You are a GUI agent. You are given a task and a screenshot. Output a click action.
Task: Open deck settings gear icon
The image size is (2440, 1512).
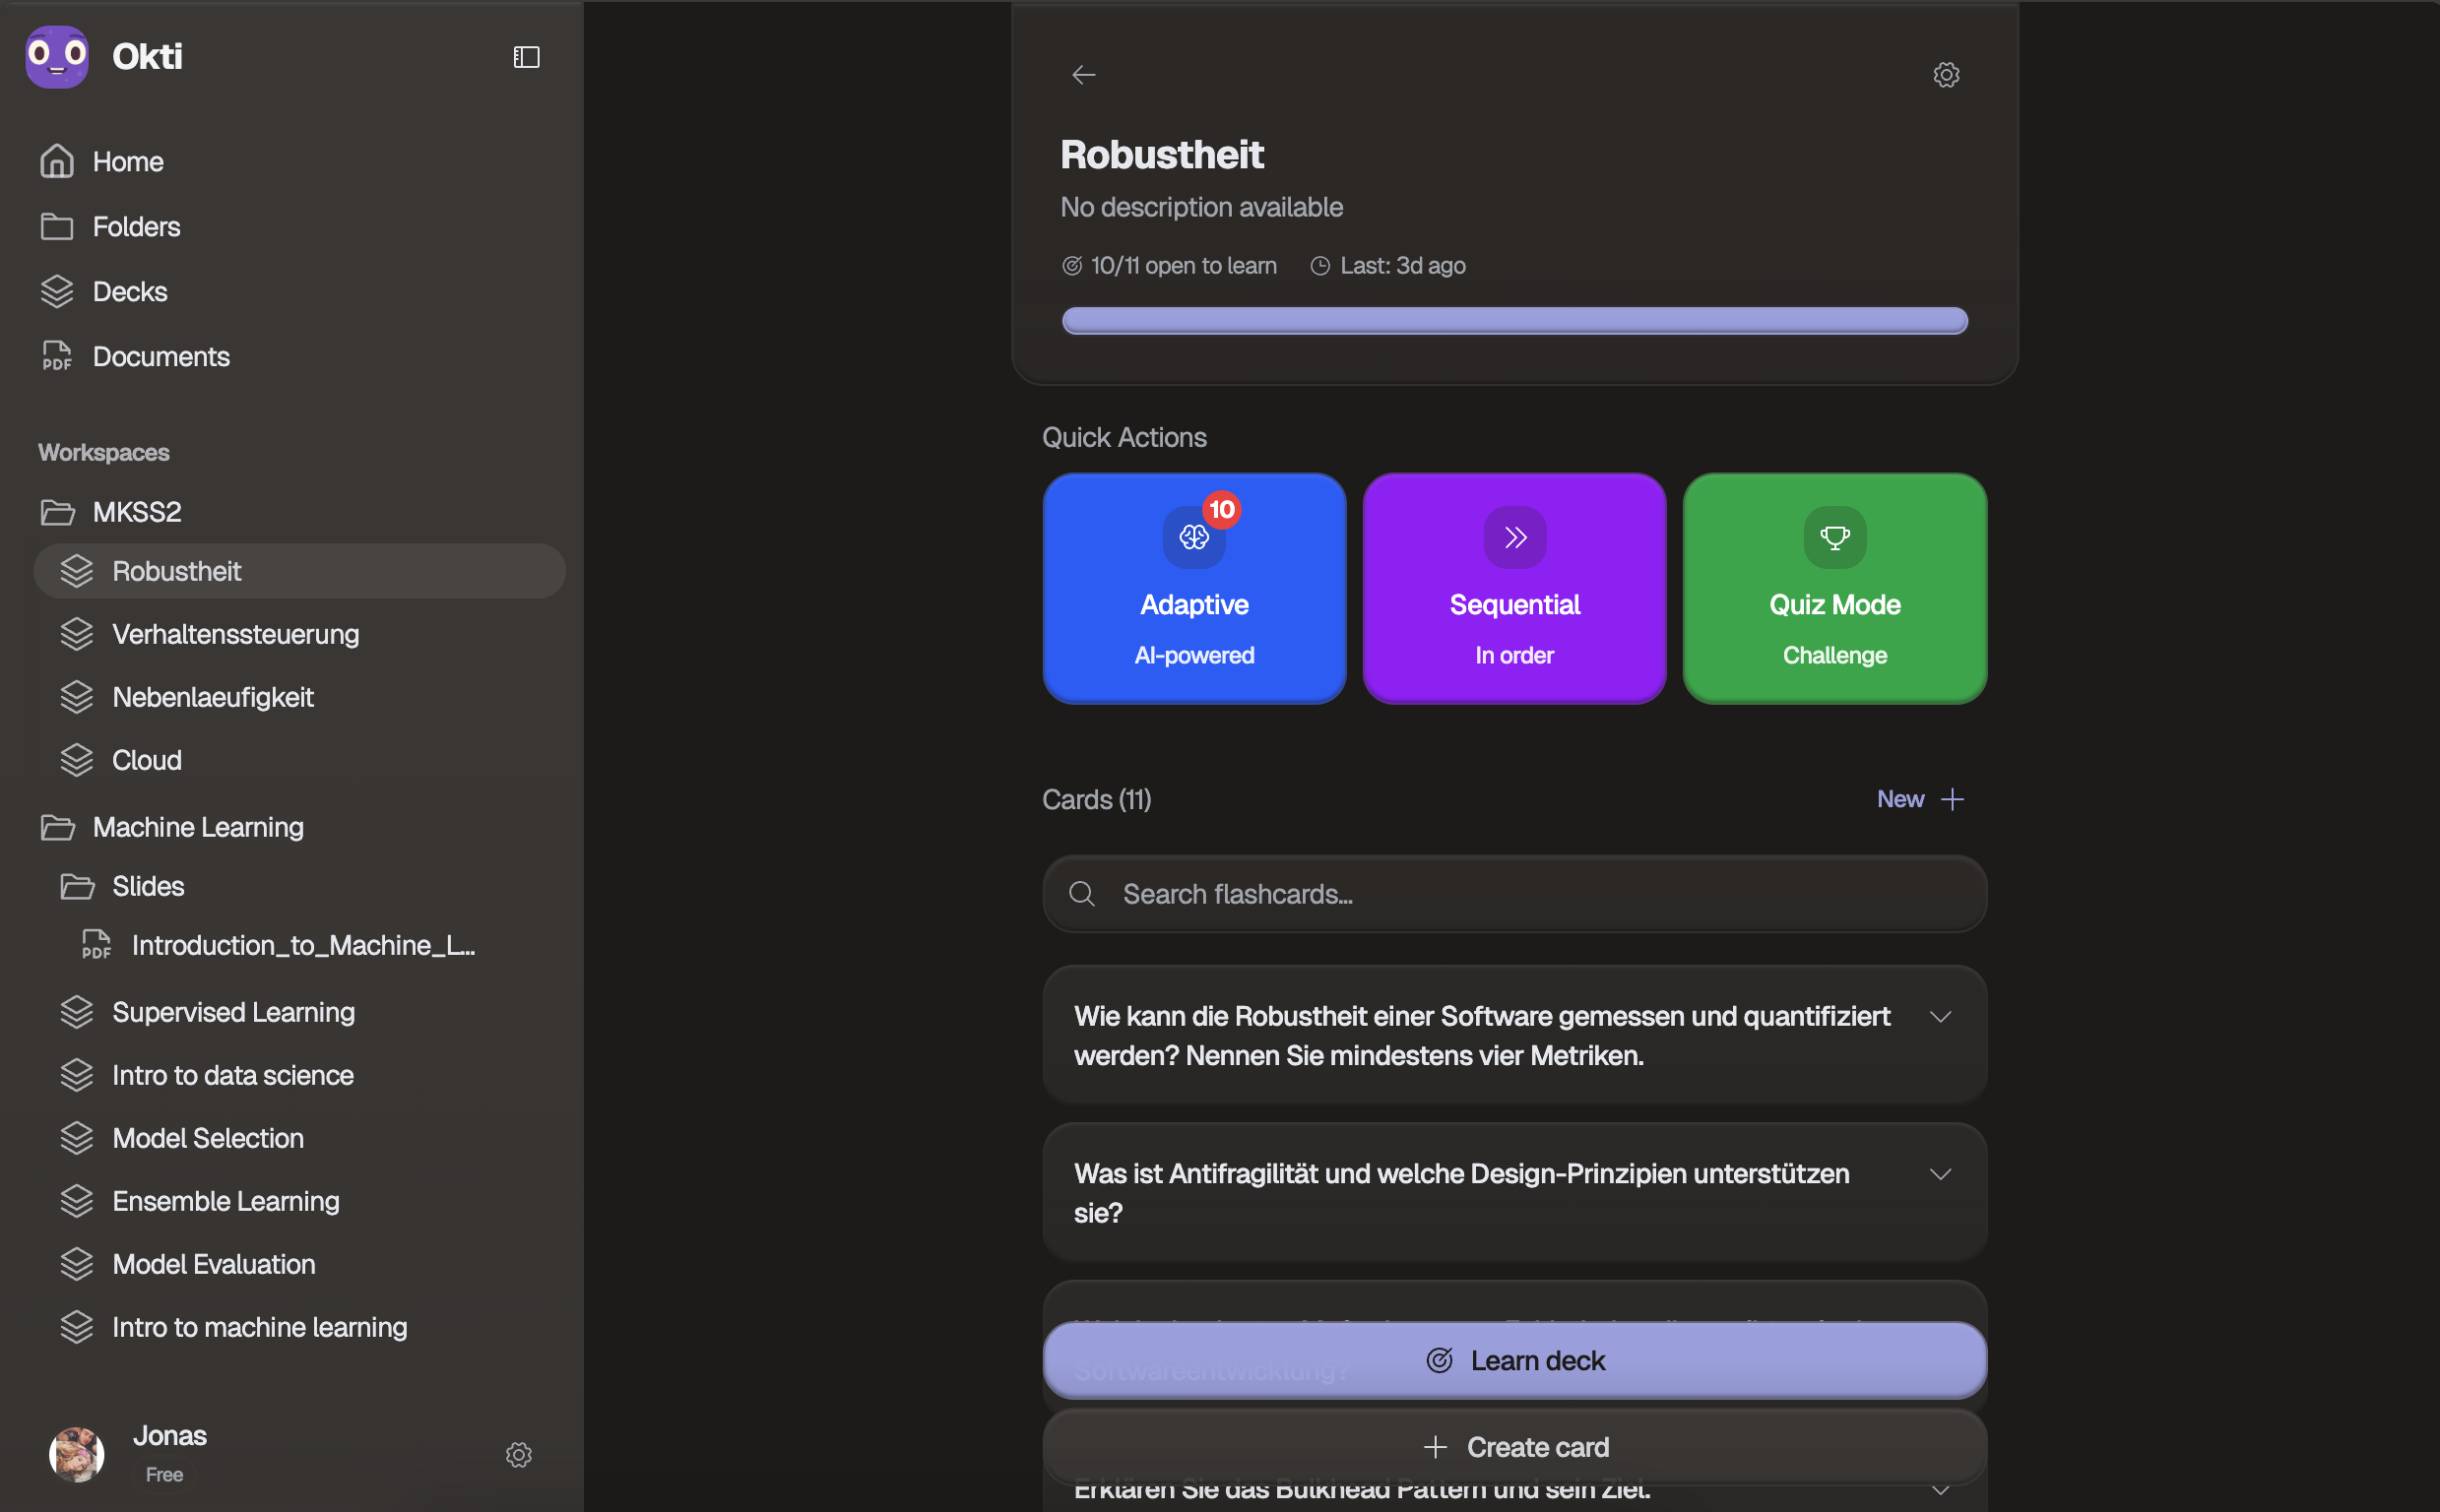(x=1946, y=75)
